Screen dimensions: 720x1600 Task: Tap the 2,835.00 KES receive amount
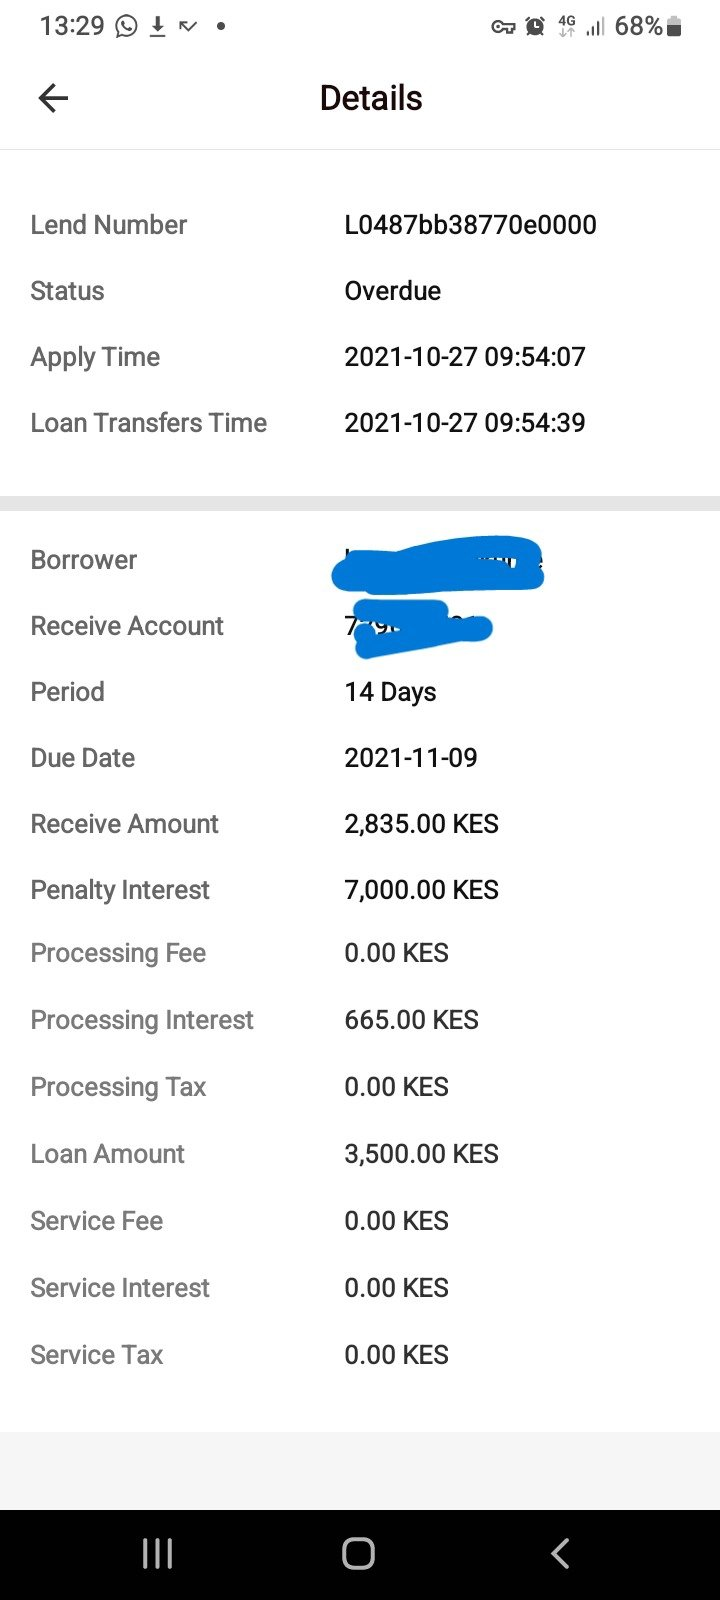pyautogui.click(x=421, y=824)
